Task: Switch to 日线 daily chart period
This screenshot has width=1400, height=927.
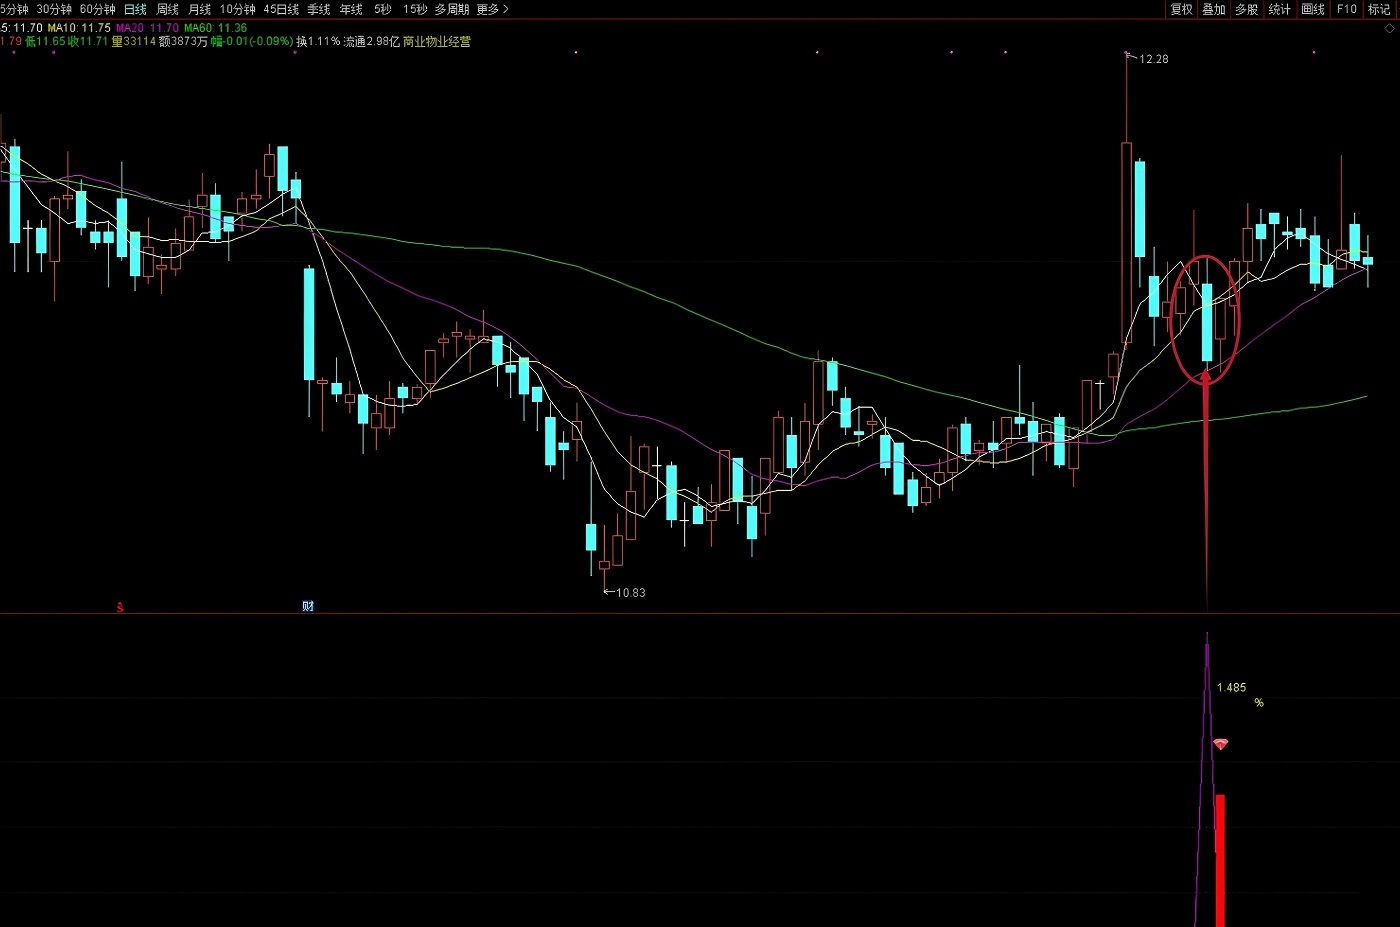Action: click(x=135, y=9)
